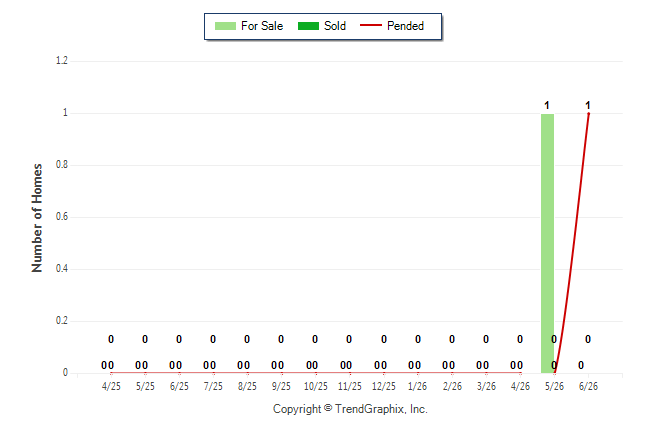Click the 12/25 x-axis label
Viewport: 646px width, 434px height.
(384, 386)
